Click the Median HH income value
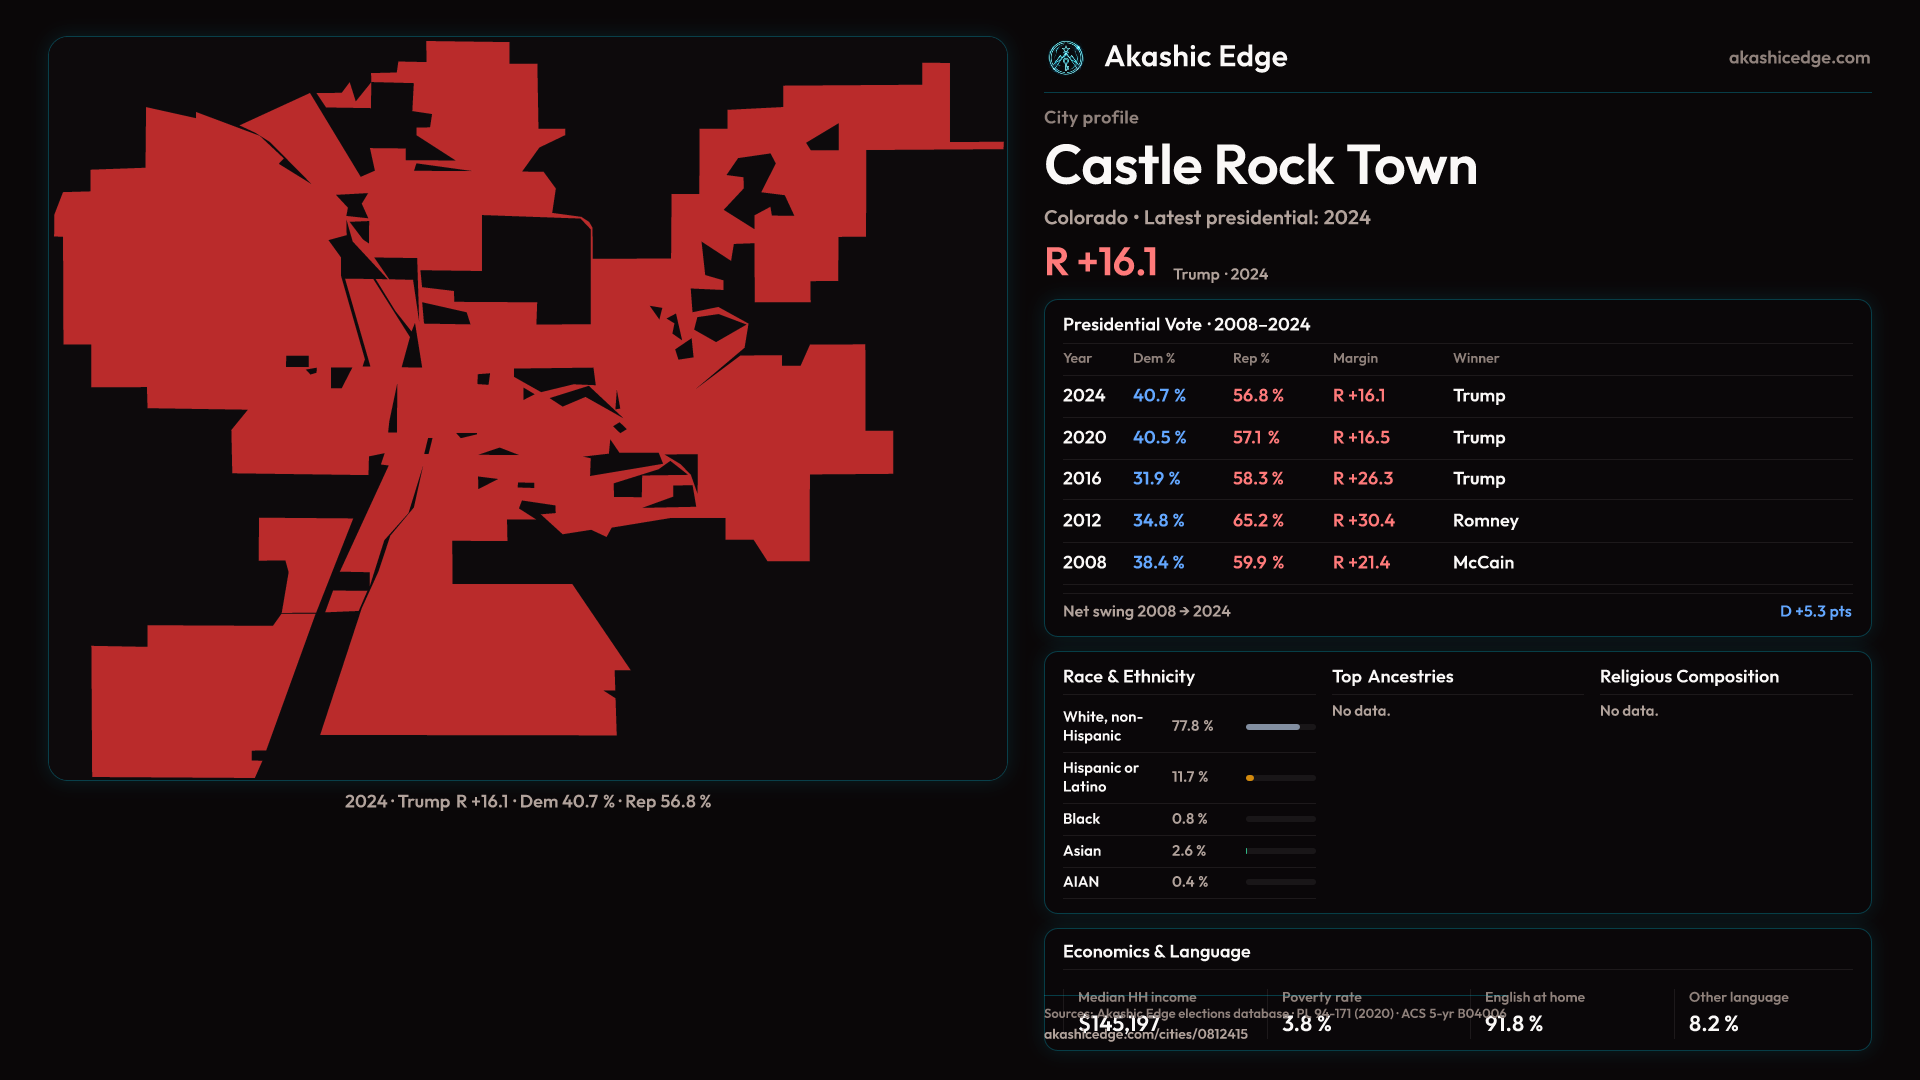 coord(1119,1024)
